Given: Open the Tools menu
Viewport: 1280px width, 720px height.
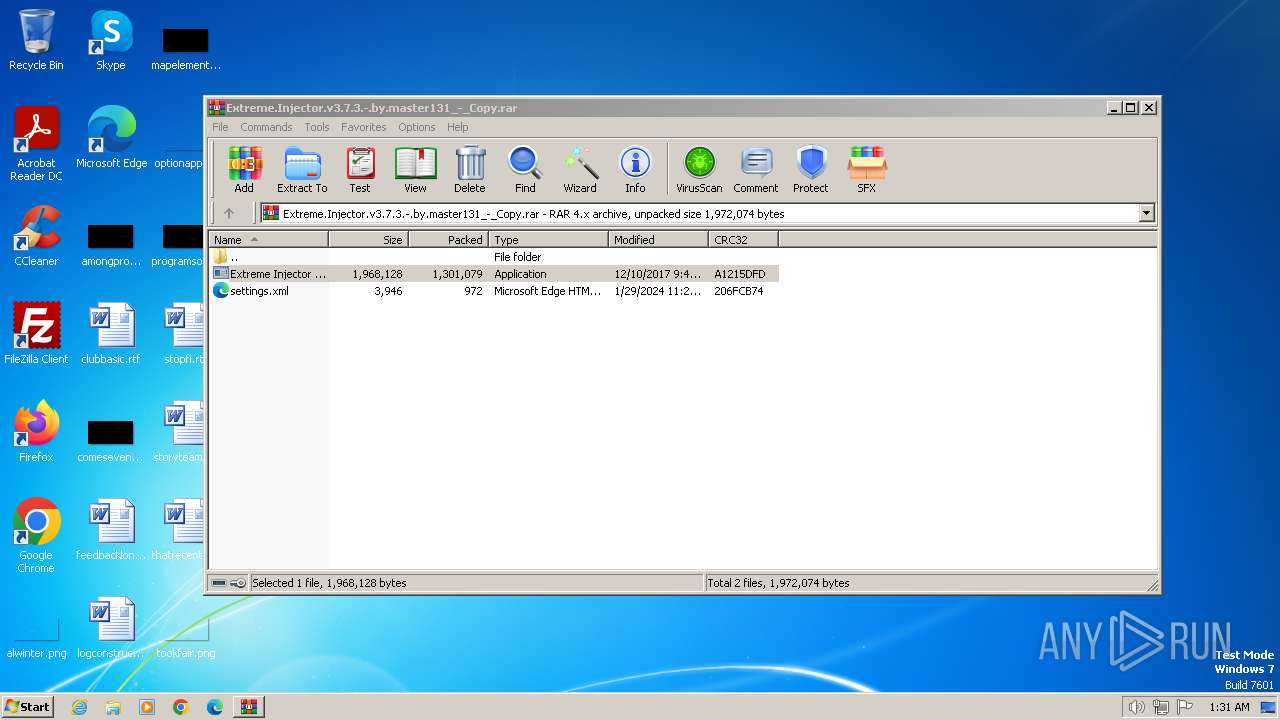Looking at the screenshot, I should click(317, 127).
